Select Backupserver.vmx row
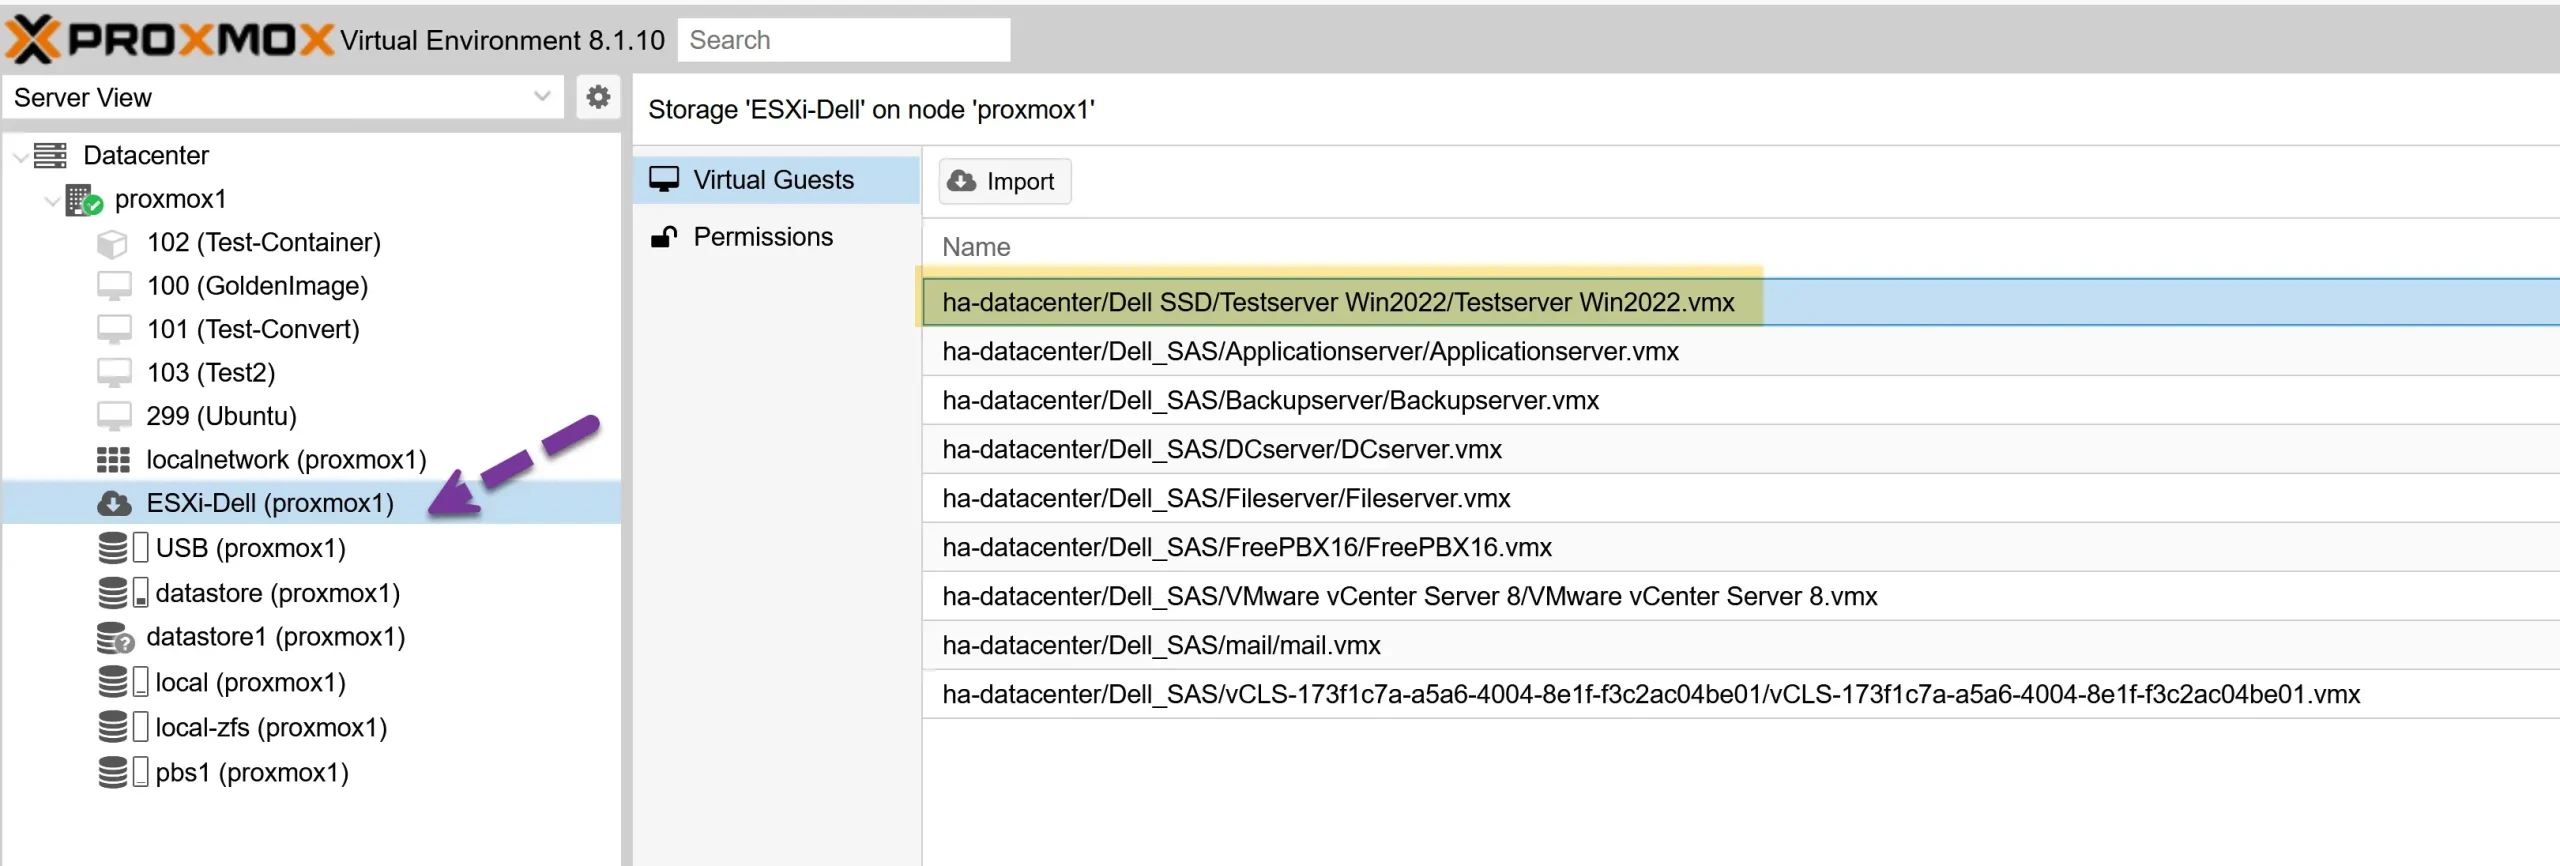The width and height of the screenshot is (2560, 866). tap(1740, 400)
